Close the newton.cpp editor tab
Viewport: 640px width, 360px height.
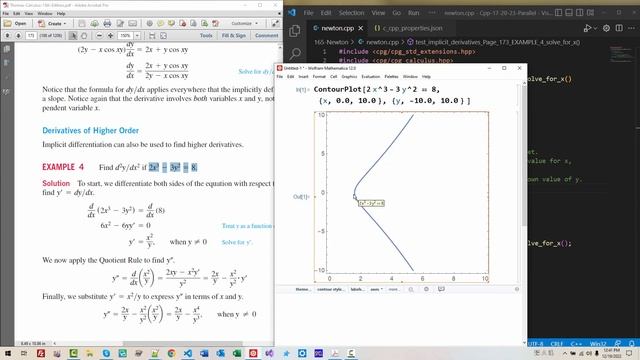click(360, 28)
